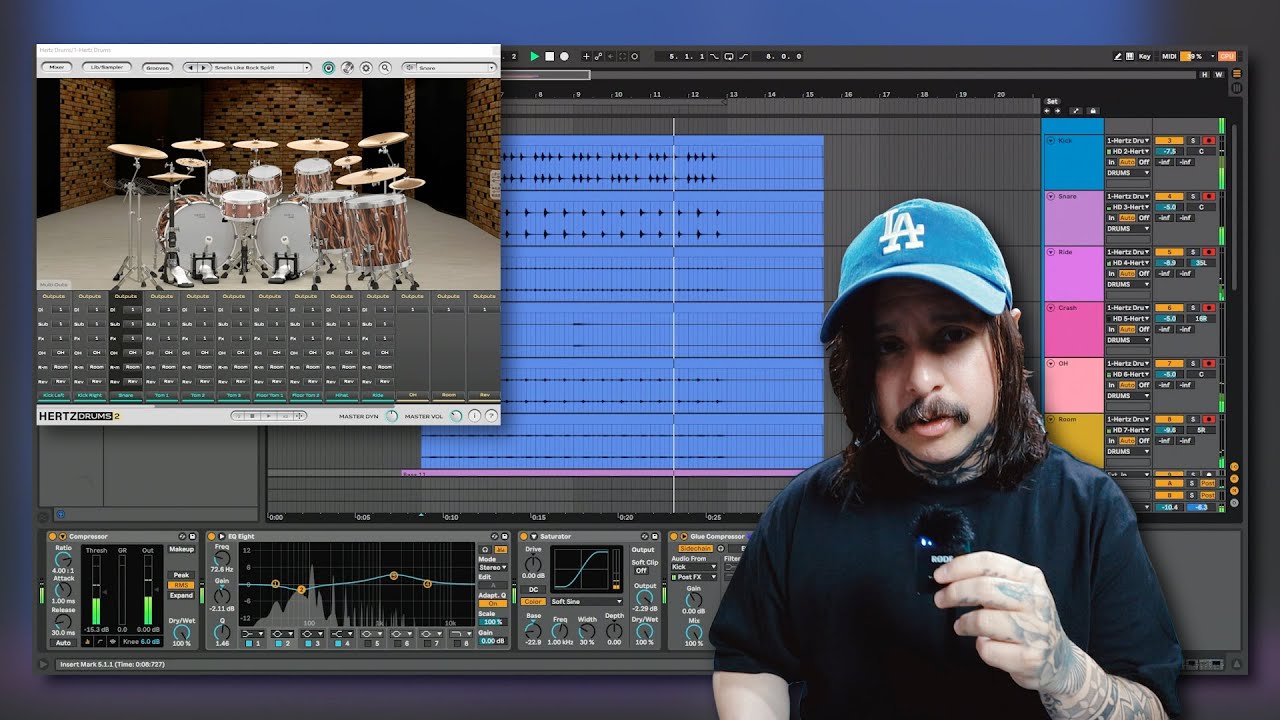
Task: Click the green-ringed round icon in Hertz toolbar
Action: coord(329,68)
